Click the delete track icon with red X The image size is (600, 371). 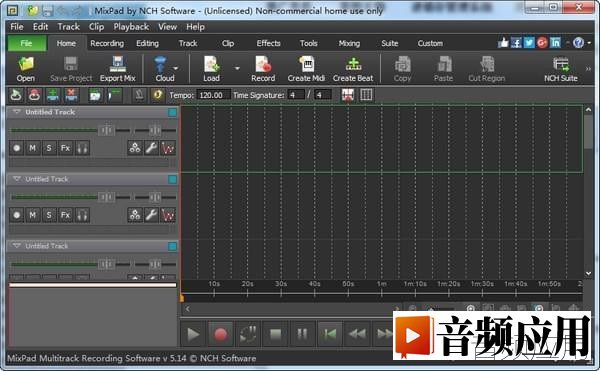71,95
